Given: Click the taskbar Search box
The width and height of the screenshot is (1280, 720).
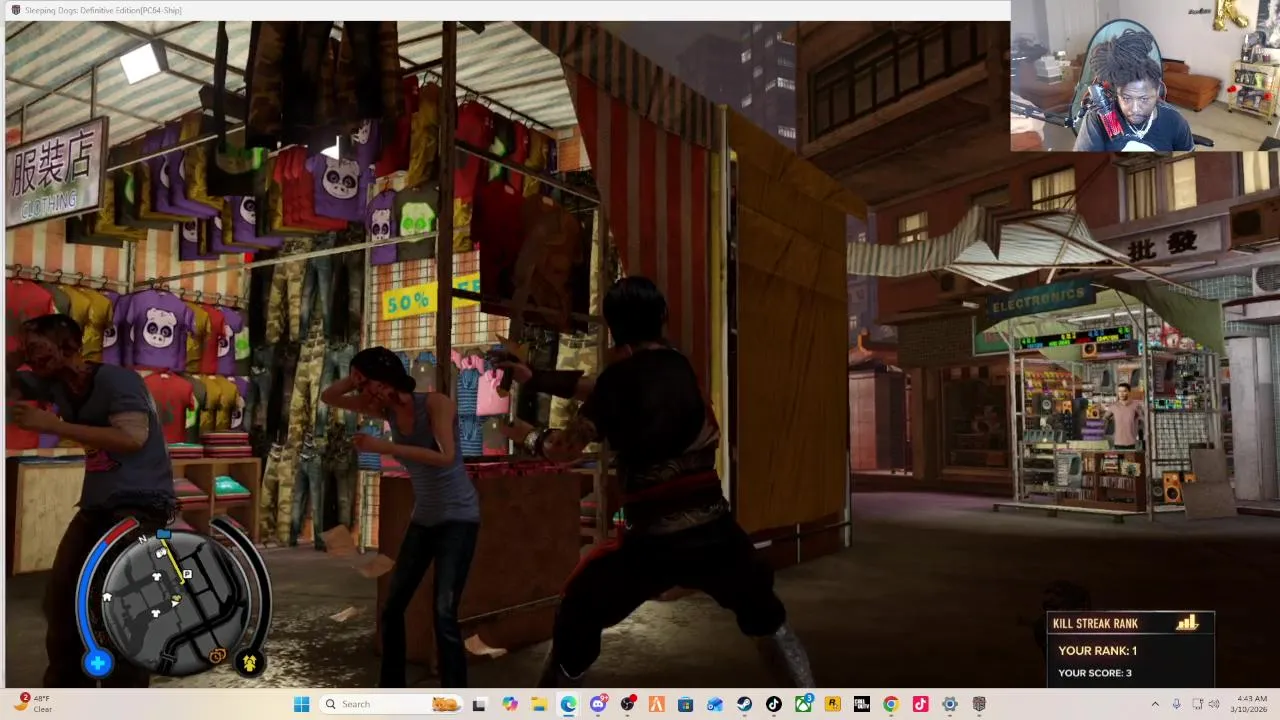Looking at the screenshot, I should coord(391,704).
